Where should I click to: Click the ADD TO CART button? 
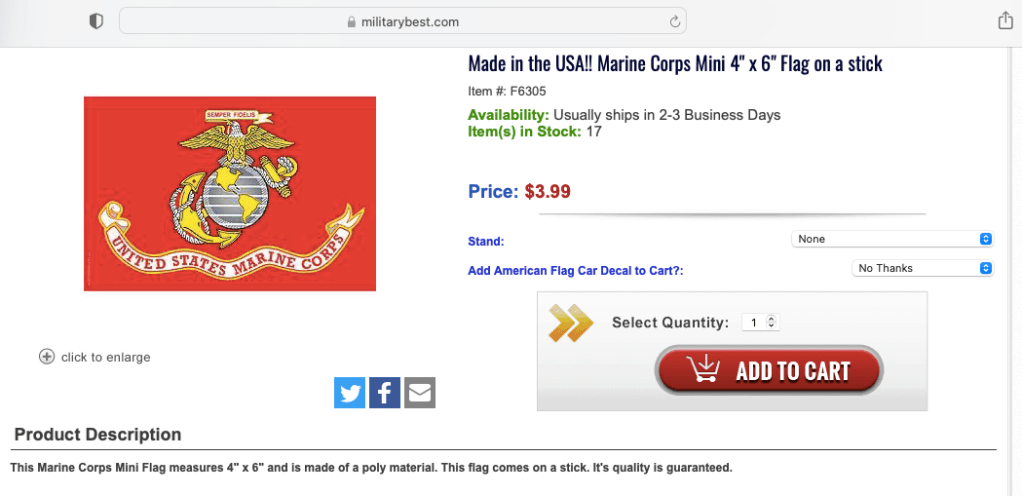pos(769,370)
